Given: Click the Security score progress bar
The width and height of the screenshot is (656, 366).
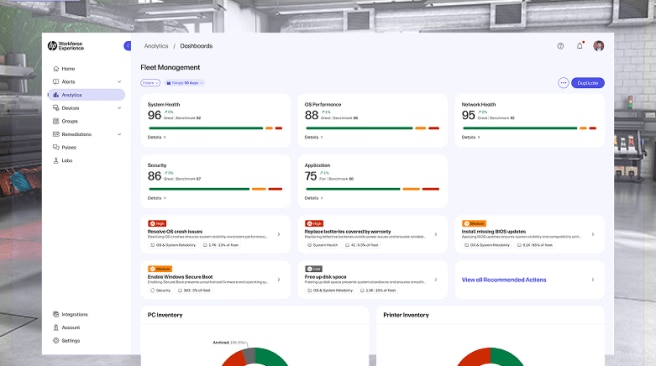Looking at the screenshot, I should tap(215, 189).
